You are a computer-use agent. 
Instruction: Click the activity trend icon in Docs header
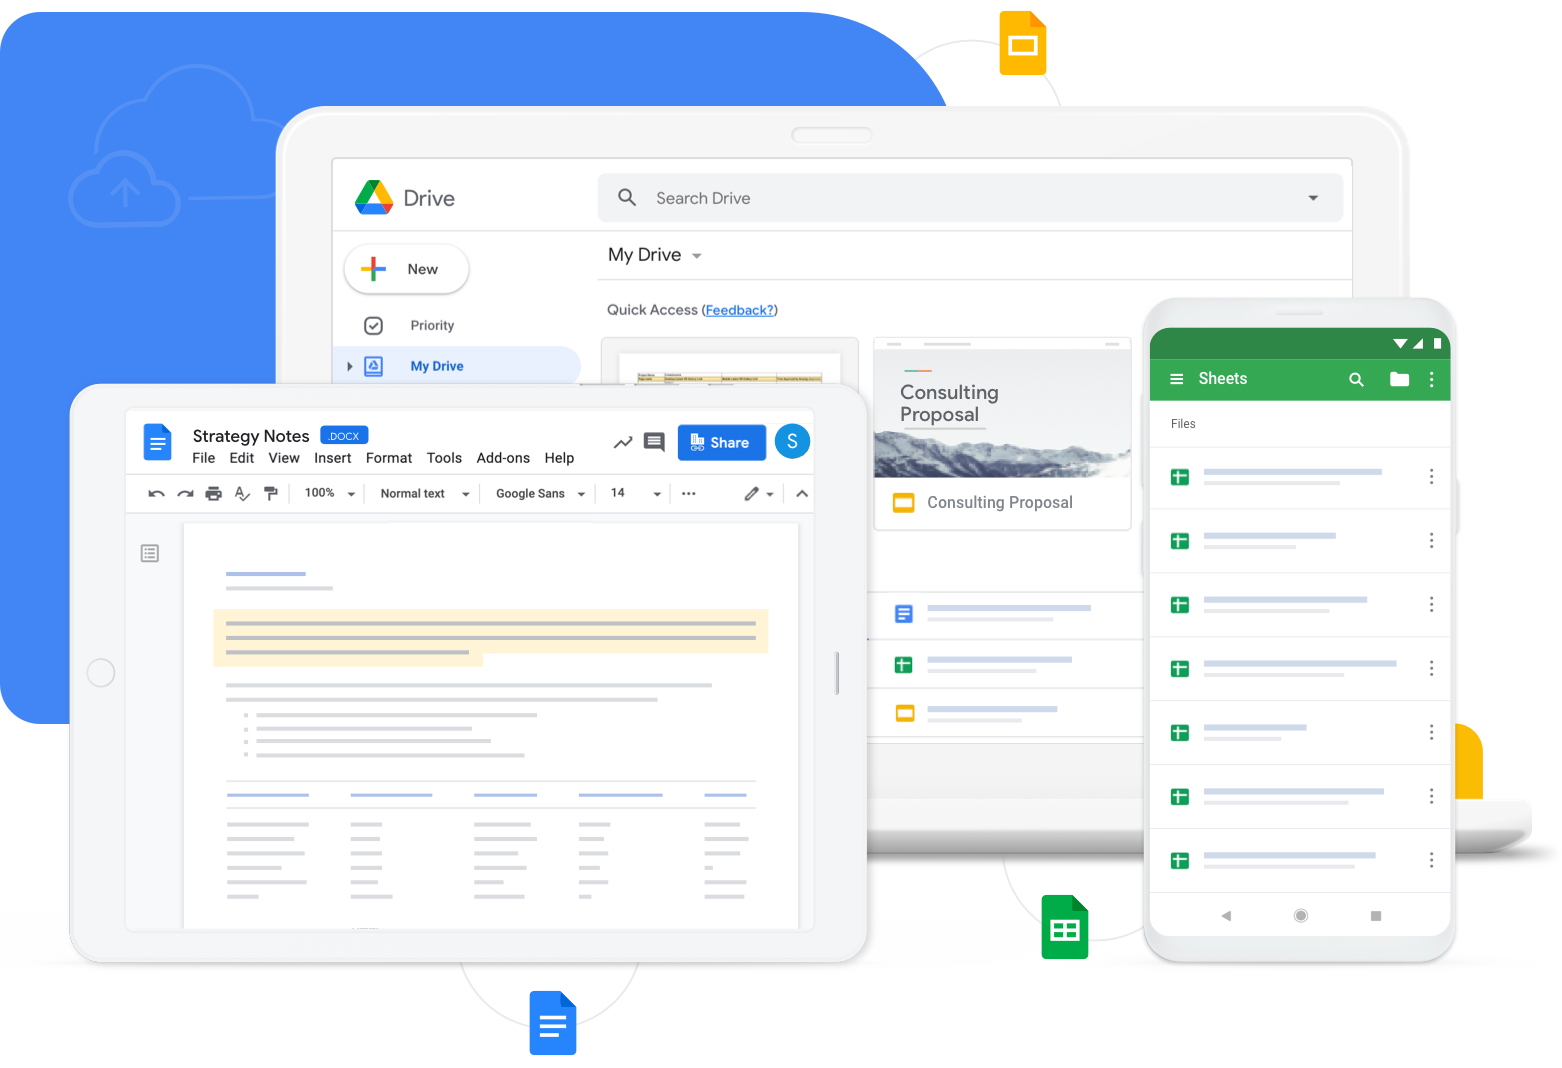[623, 442]
